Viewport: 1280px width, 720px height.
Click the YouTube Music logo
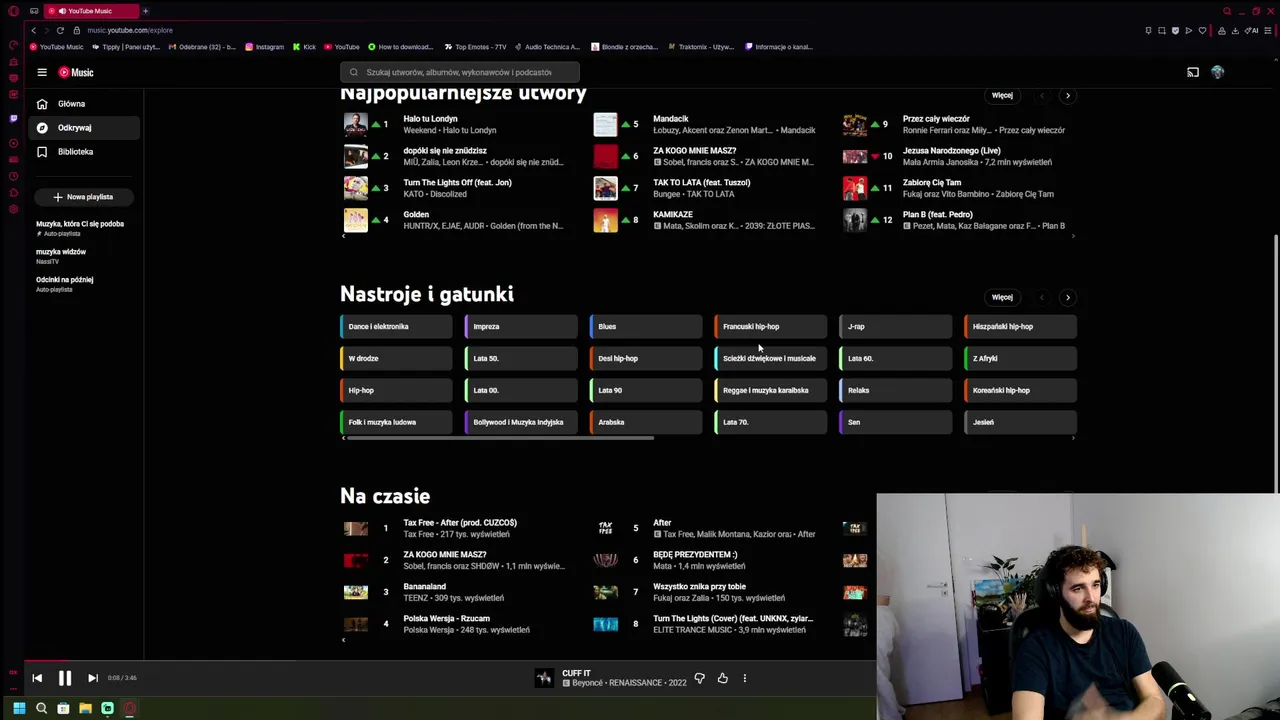click(x=76, y=72)
